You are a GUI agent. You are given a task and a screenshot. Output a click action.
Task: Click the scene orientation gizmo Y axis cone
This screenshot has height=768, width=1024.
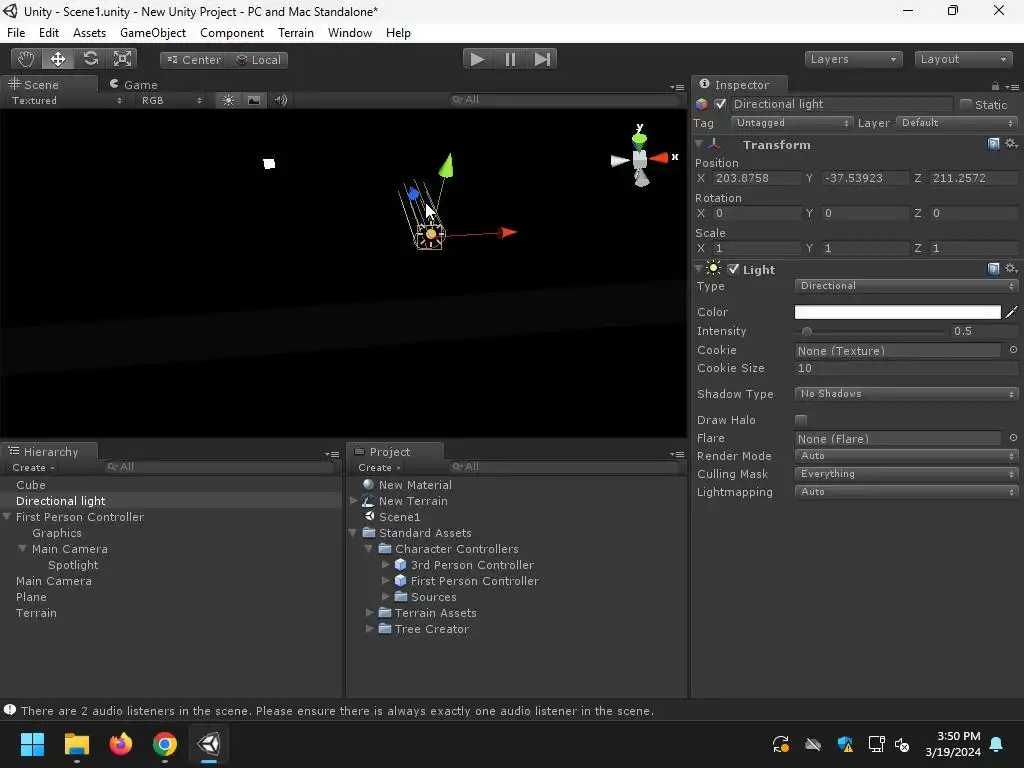pyautogui.click(x=639, y=138)
